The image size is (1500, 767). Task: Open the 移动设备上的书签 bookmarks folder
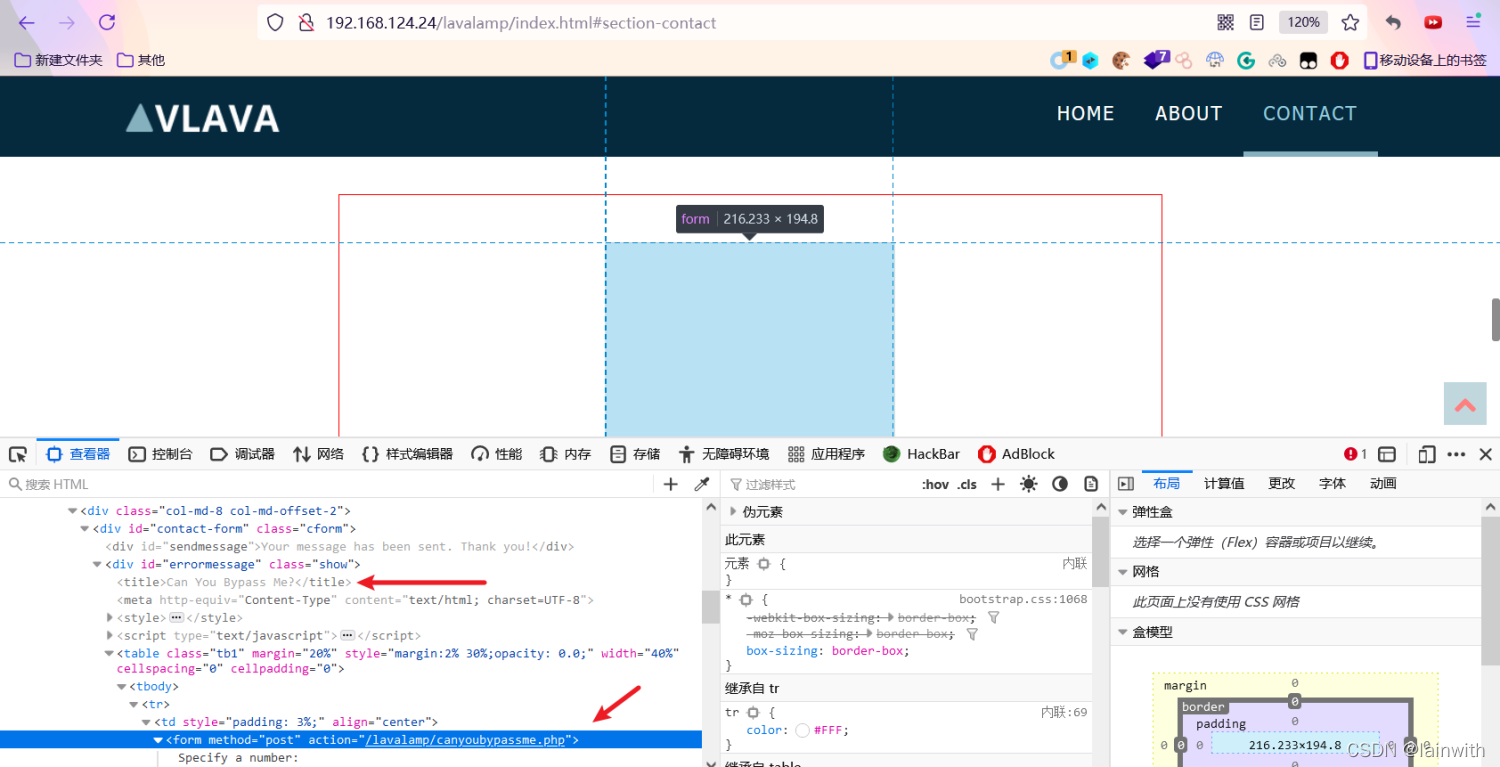(1425, 60)
